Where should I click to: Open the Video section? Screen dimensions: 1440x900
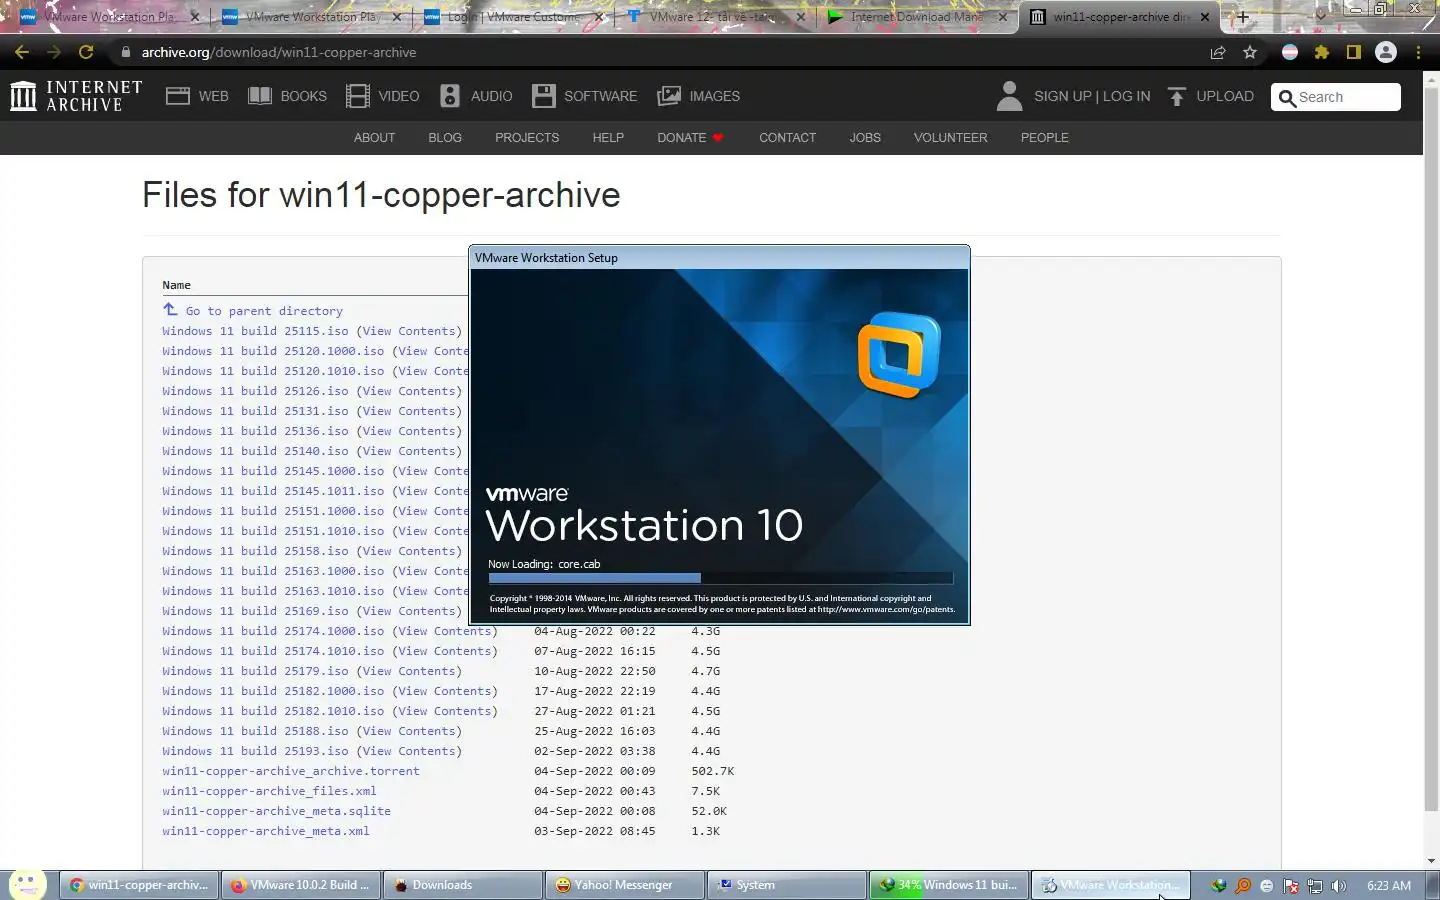(382, 96)
